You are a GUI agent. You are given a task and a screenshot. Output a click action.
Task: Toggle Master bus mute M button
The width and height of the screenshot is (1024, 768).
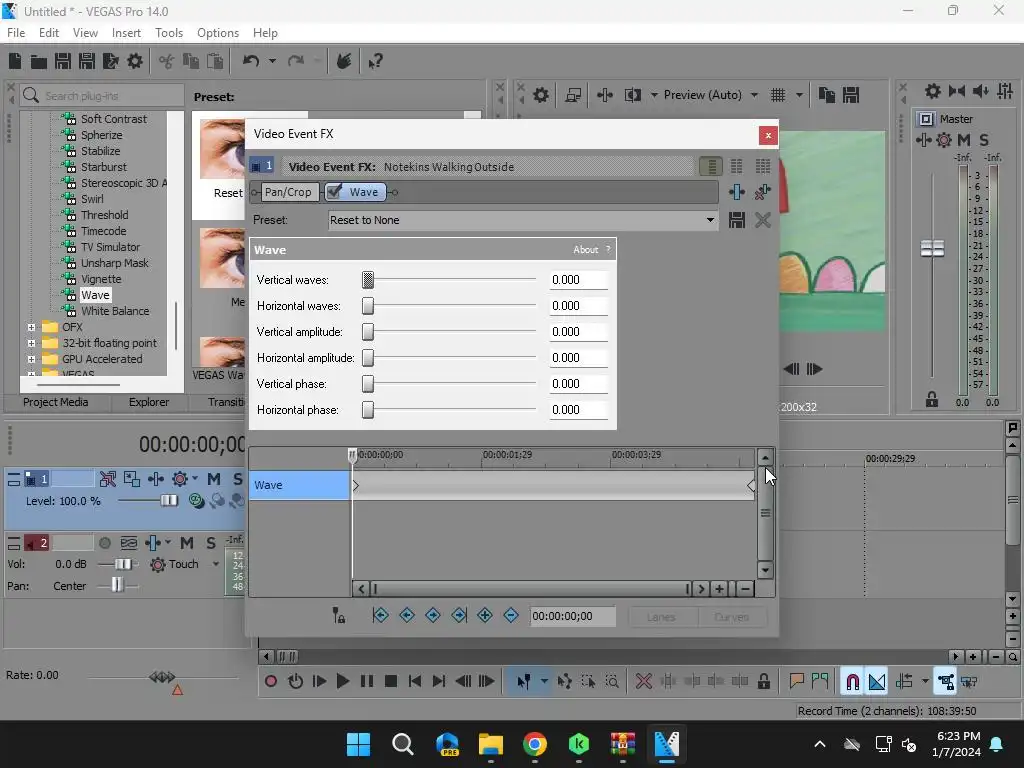pos(963,140)
